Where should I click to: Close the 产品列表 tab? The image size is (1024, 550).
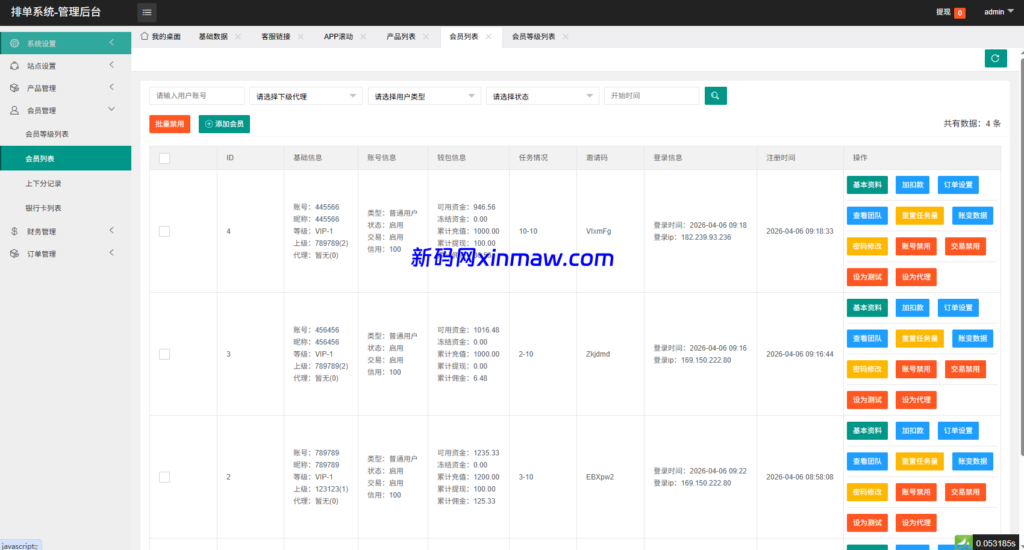pyautogui.click(x=426, y=37)
